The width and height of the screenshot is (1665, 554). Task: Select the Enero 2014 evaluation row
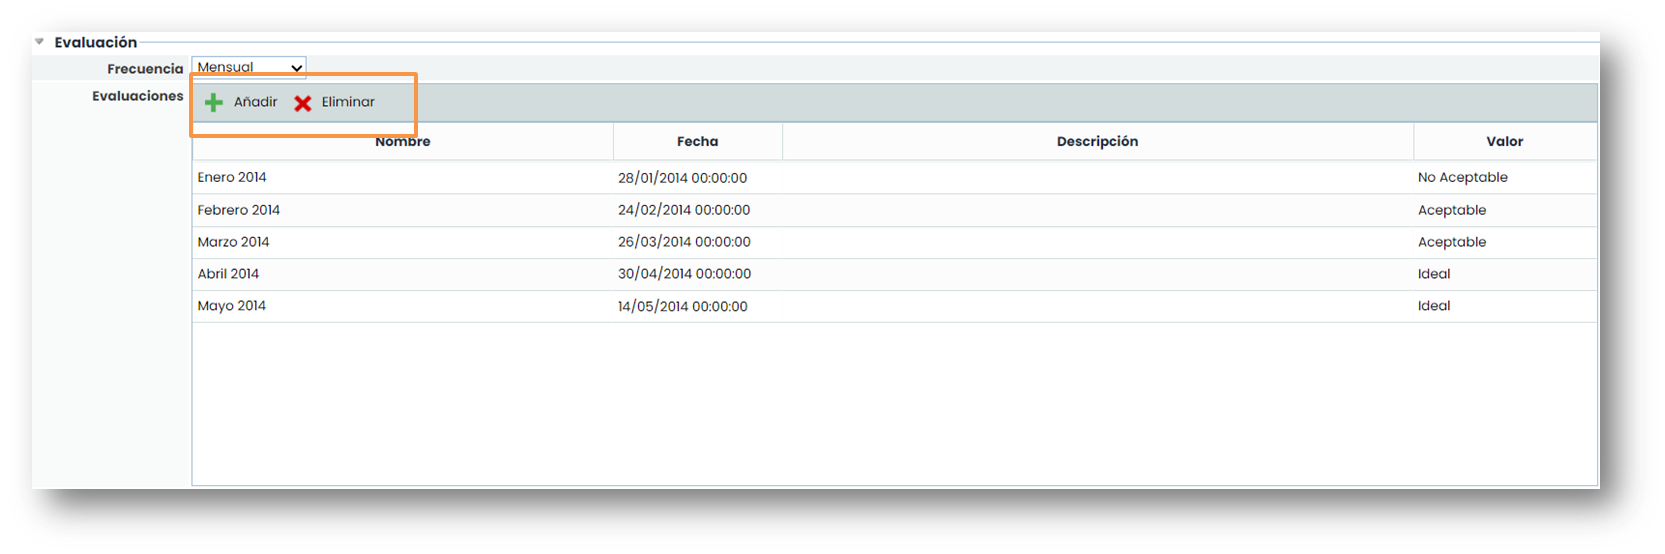(232, 177)
